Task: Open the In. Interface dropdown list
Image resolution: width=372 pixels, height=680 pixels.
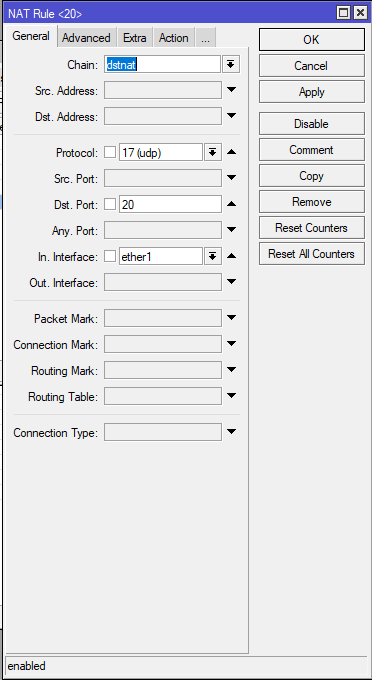Action: tap(212, 256)
